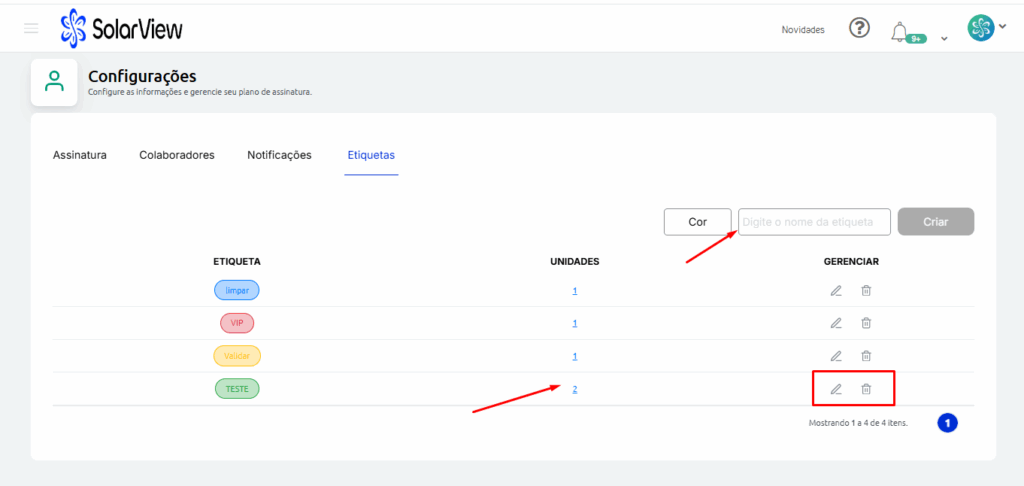The width and height of the screenshot is (1024, 486).
Task: Open the help question mark icon
Action: tap(859, 28)
